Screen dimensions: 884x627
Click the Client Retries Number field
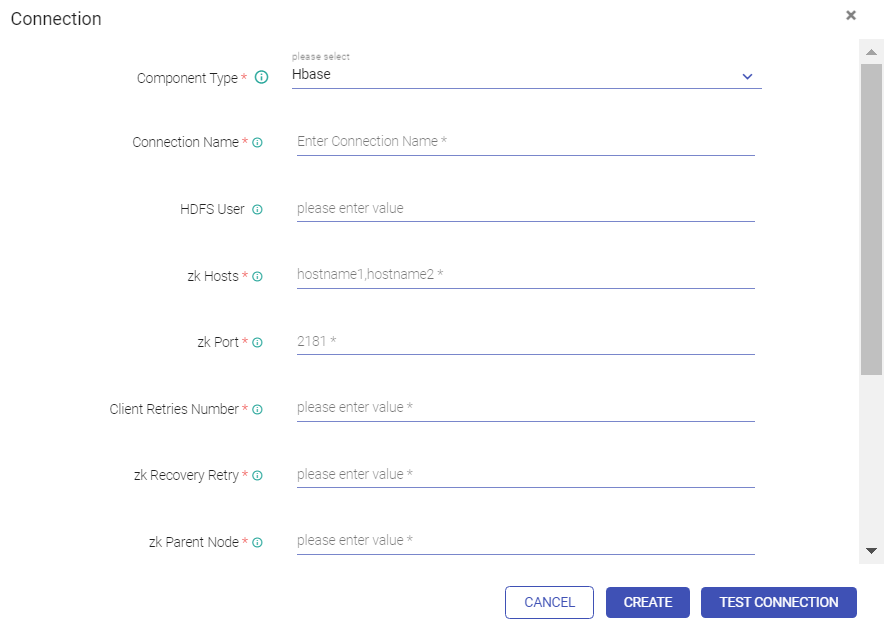coord(525,408)
